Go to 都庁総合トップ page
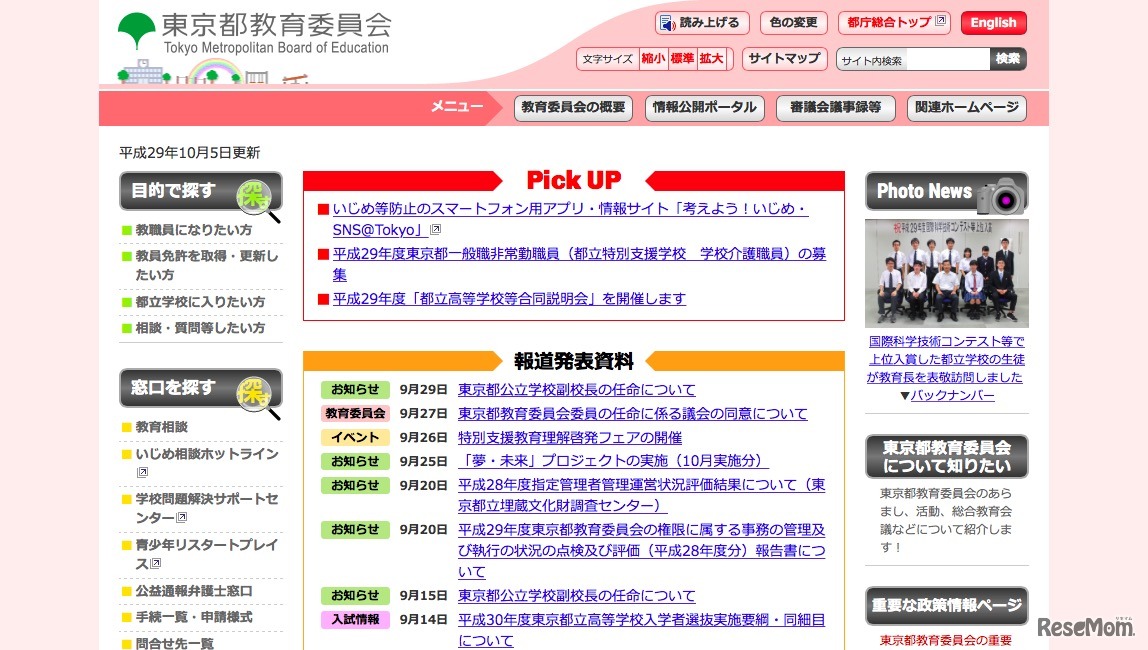1148x650 pixels. tap(893, 23)
